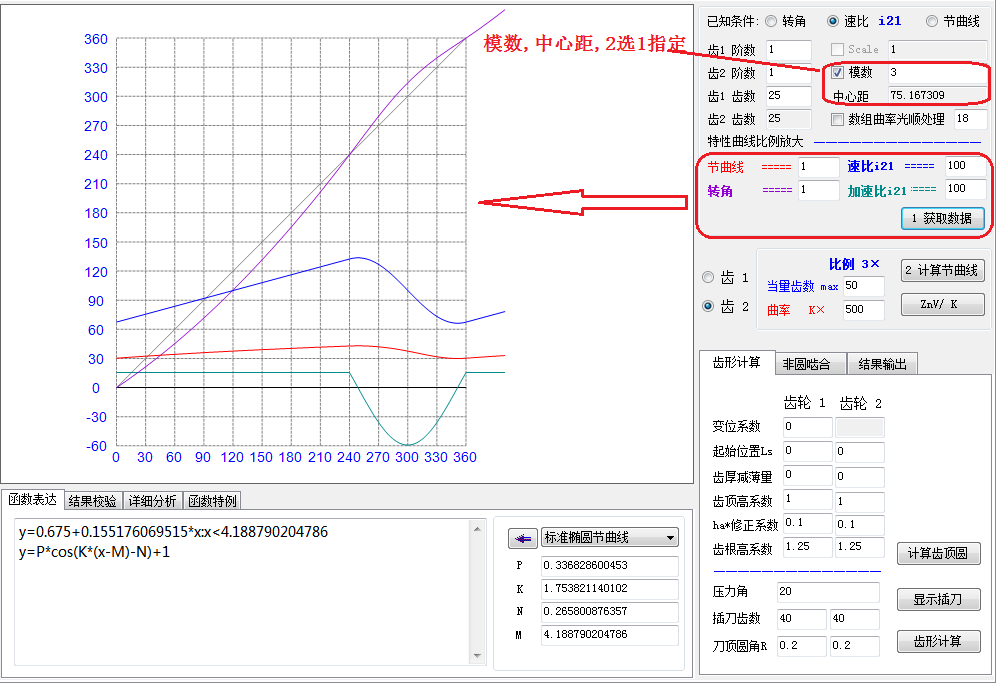Screen dimensions: 996x683
Task: Select the 齿 1 radio button
Action: click(x=708, y=278)
